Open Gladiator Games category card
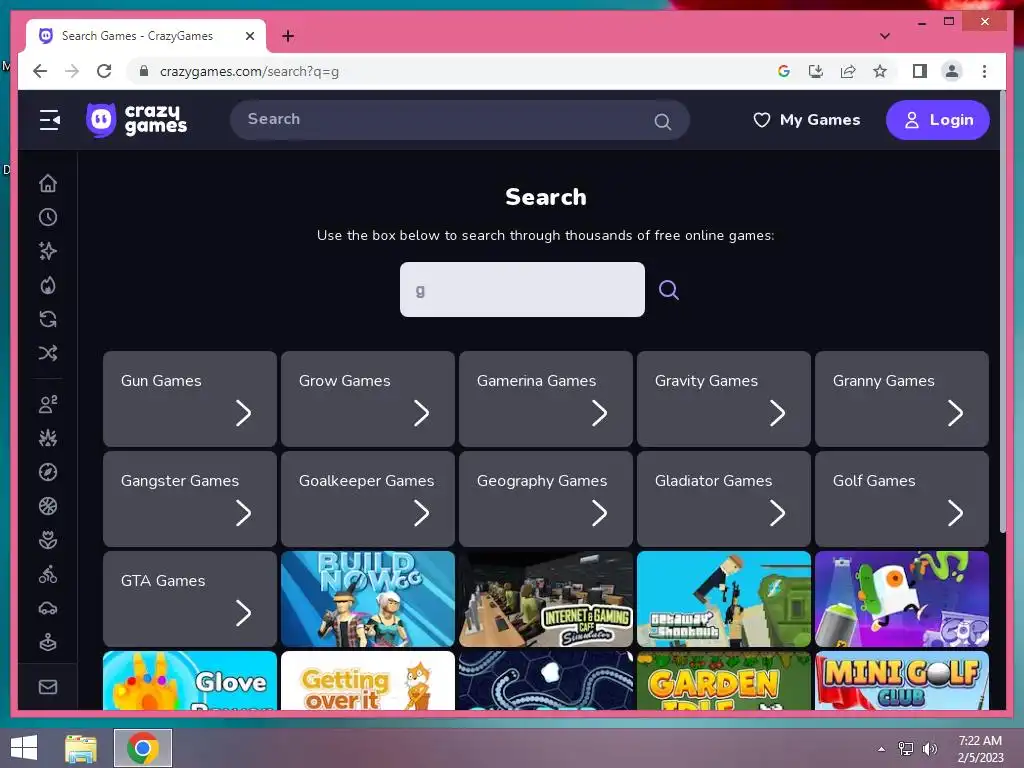Screen dimensions: 1024x768 [x=724, y=499]
